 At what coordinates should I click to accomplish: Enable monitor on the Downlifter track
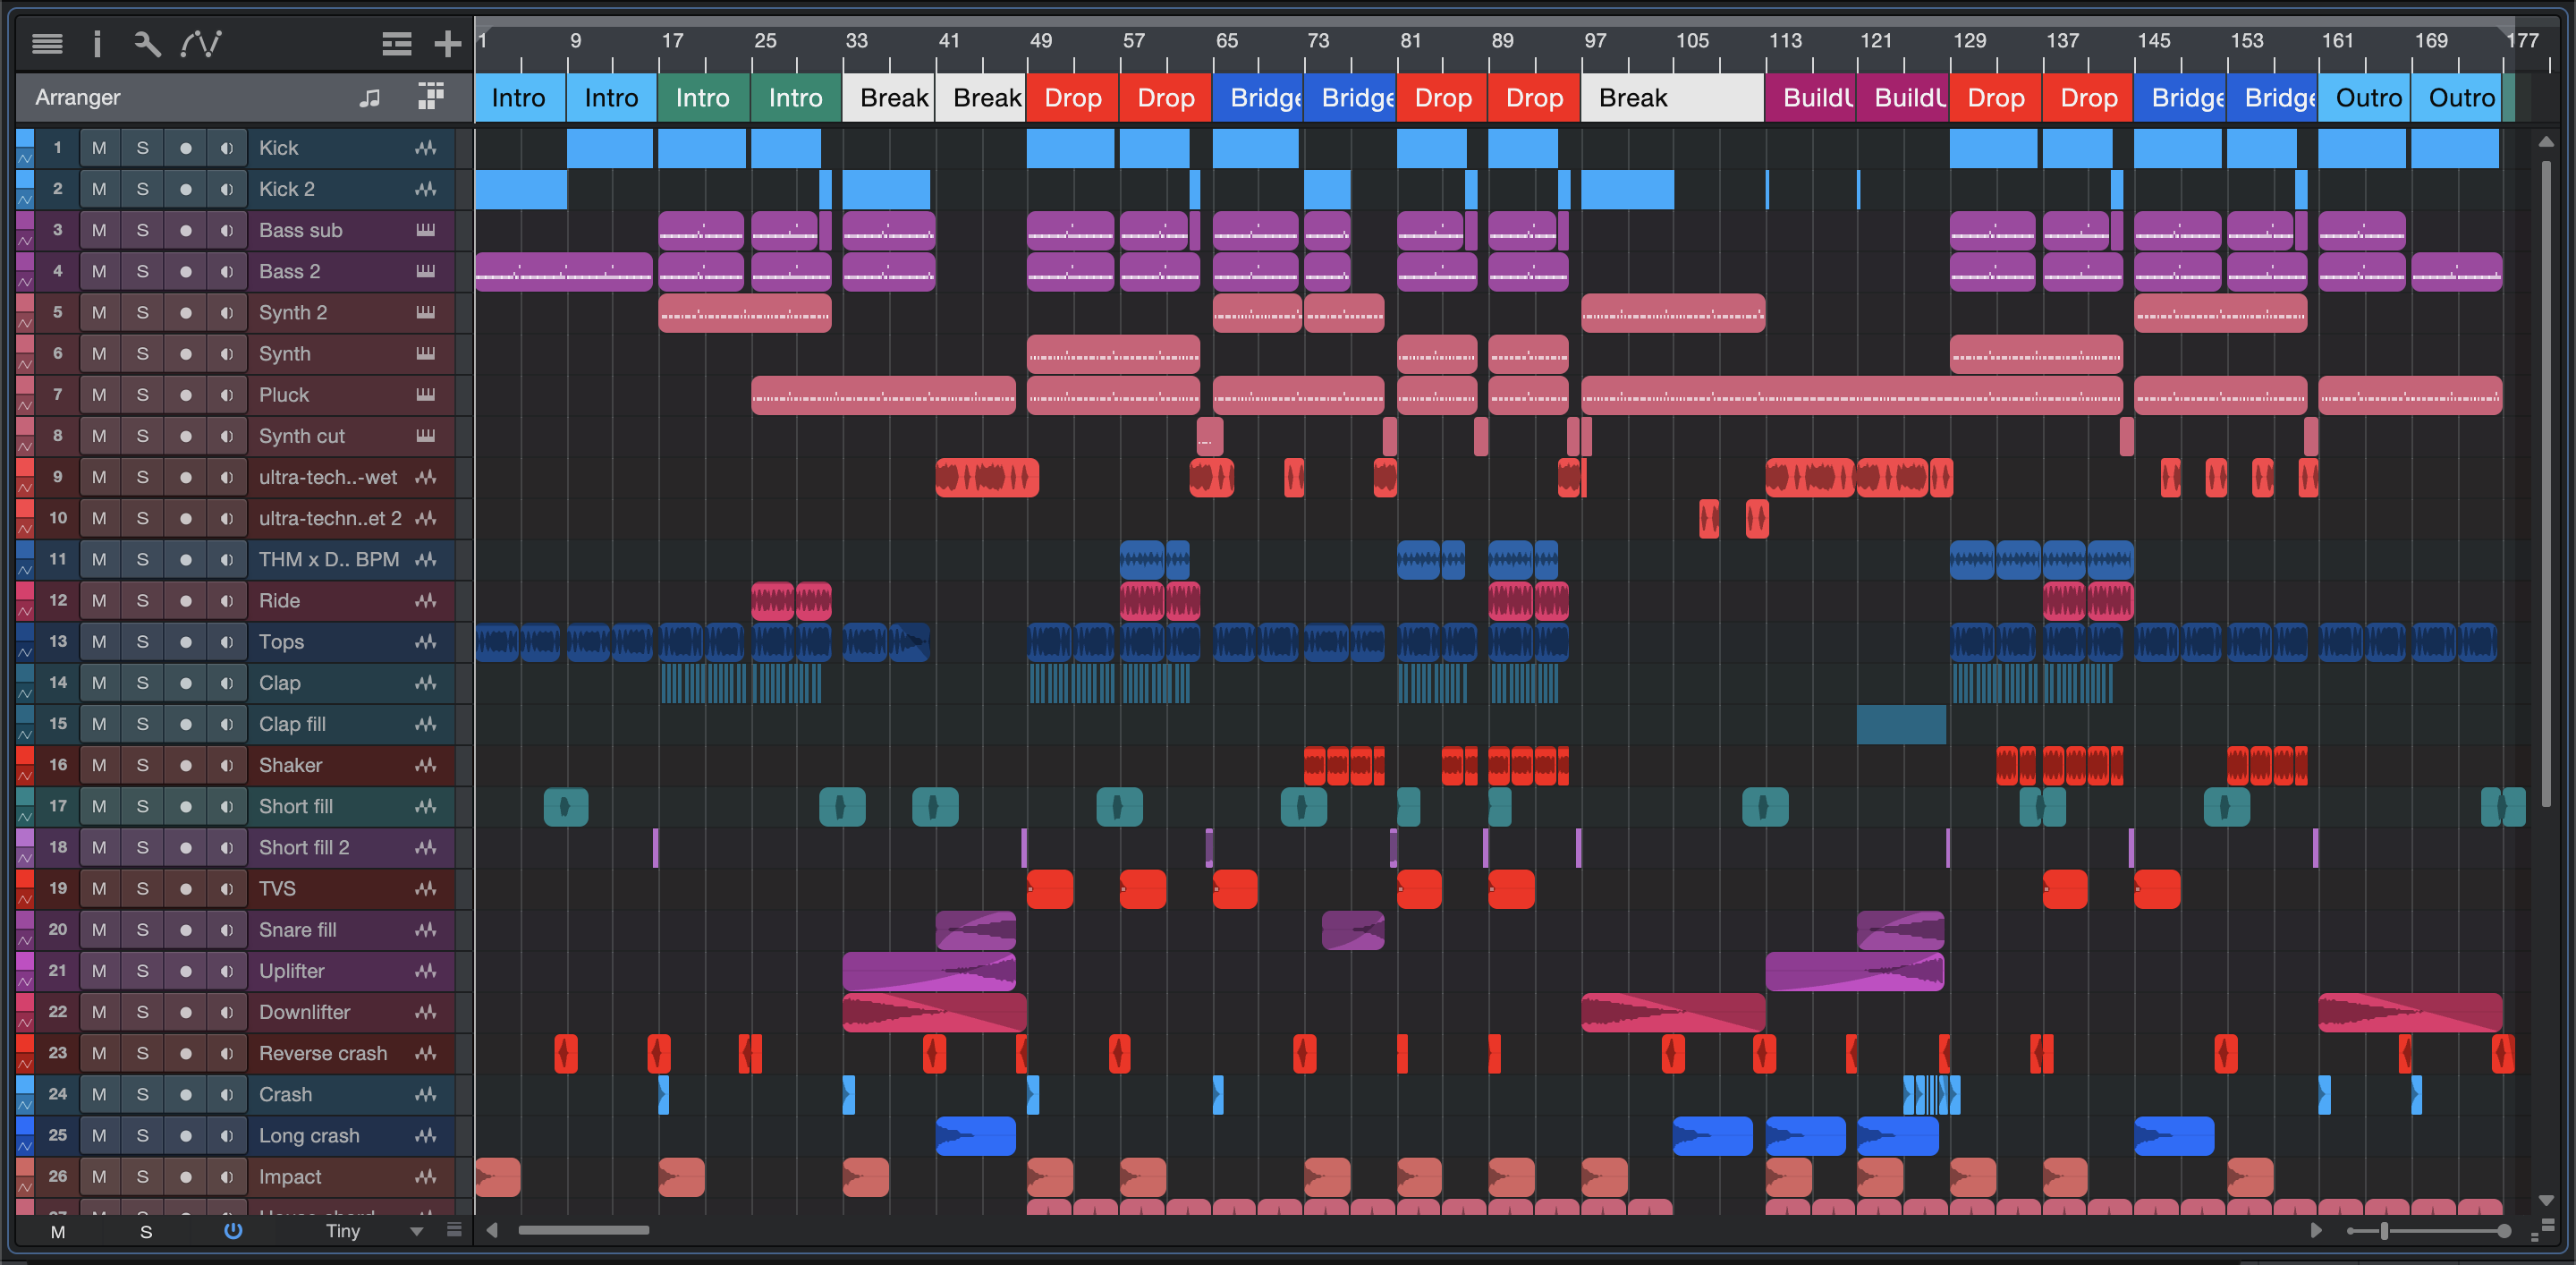(x=227, y=1012)
